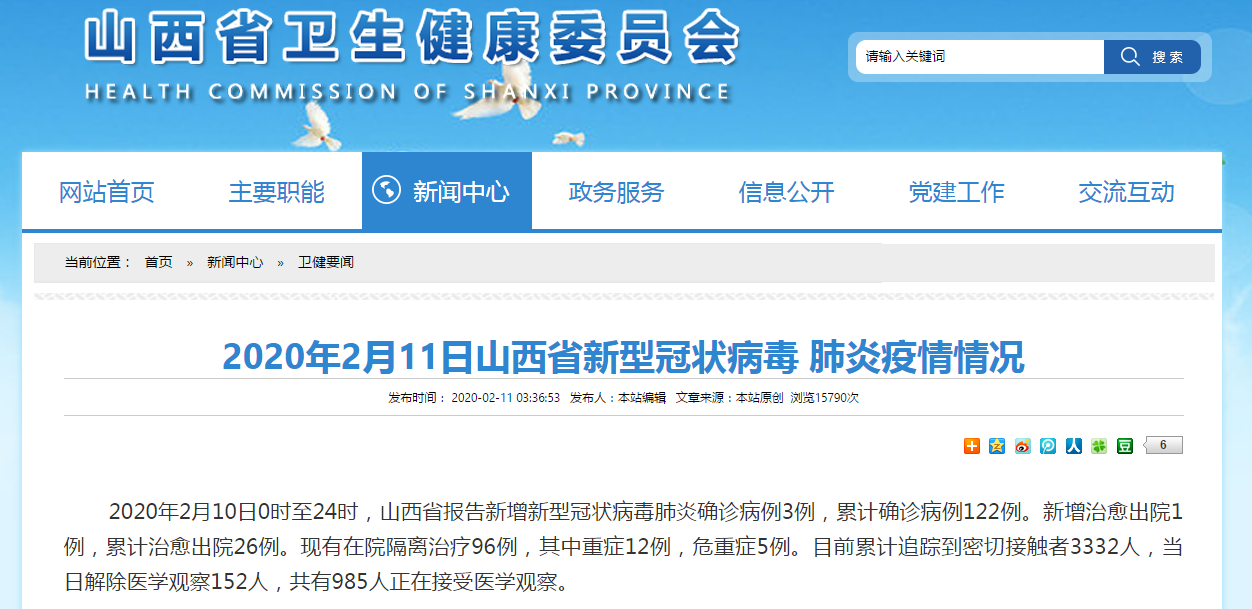Image resolution: width=1252 pixels, height=609 pixels.
Task: Click 新闻中心 breadcrumb link
Action: click(235, 262)
